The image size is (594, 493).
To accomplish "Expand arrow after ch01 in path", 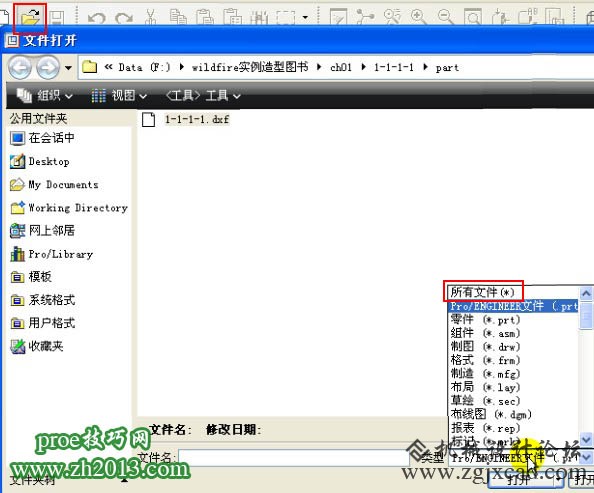I will [x=363, y=67].
